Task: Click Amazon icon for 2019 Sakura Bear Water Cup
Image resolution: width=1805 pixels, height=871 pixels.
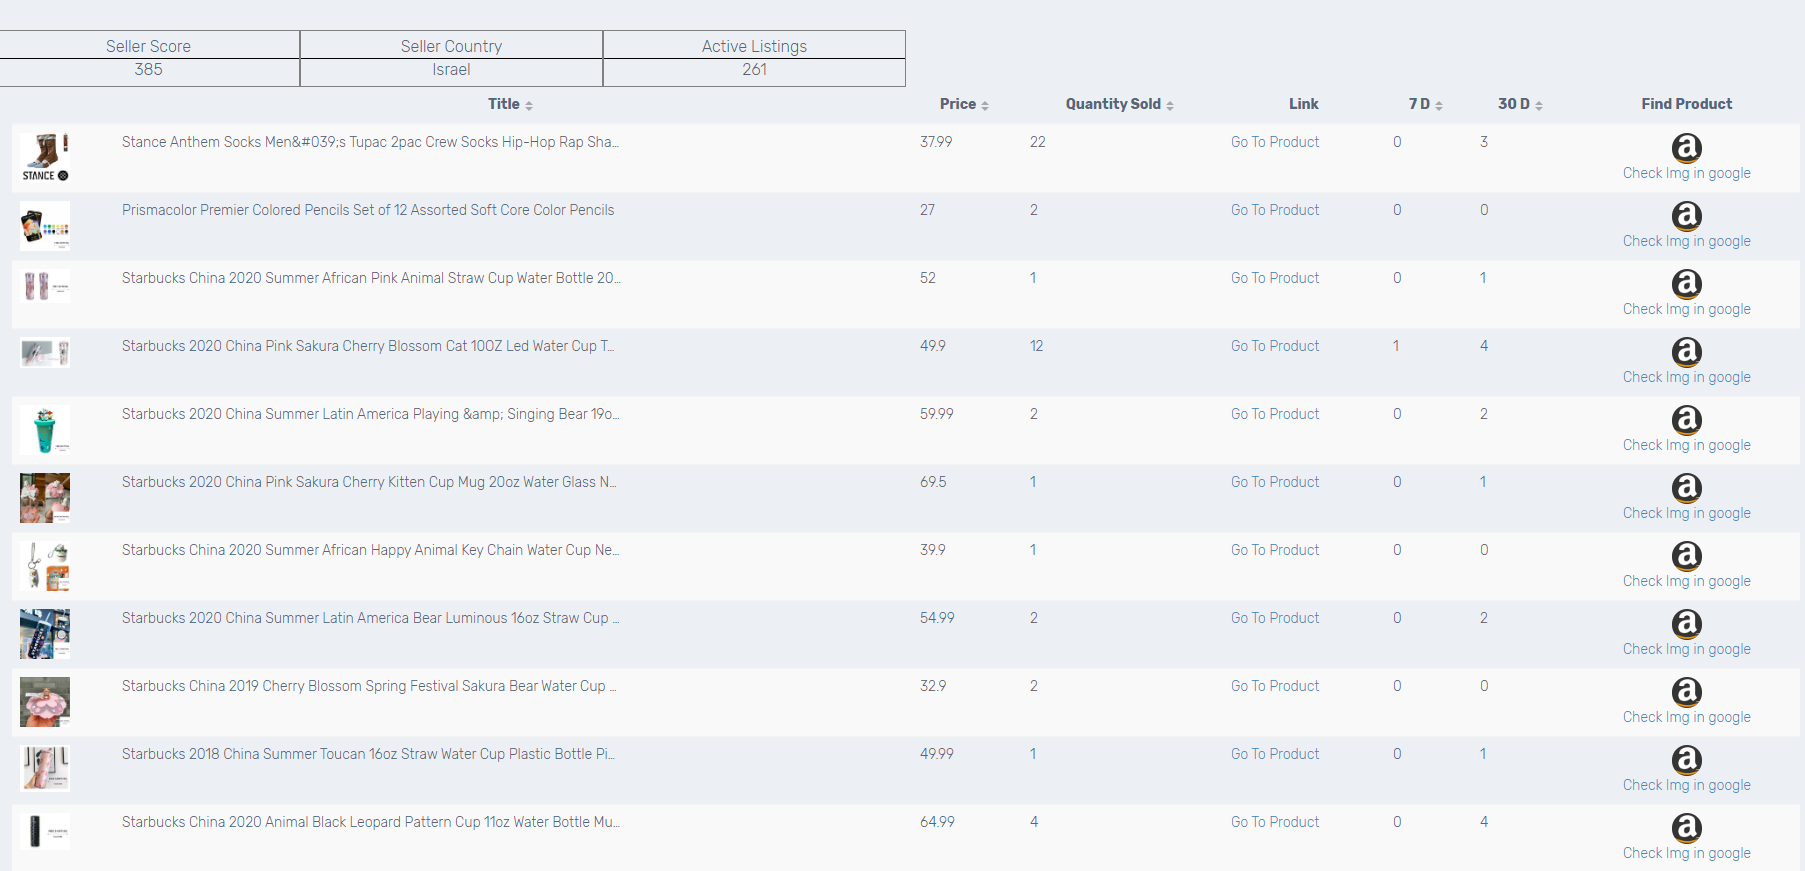Action: click(1686, 692)
